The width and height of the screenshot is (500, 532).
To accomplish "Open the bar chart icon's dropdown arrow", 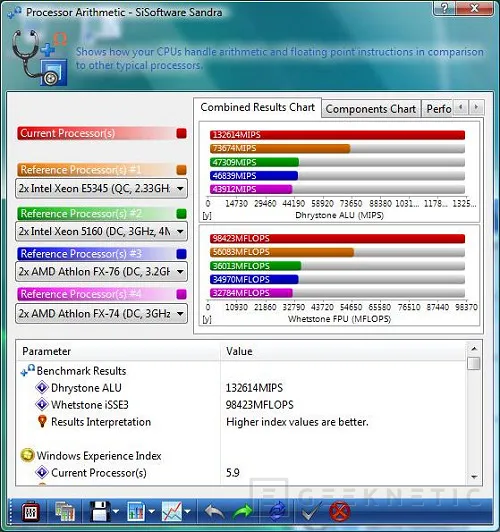I will pyautogui.click(x=152, y=511).
